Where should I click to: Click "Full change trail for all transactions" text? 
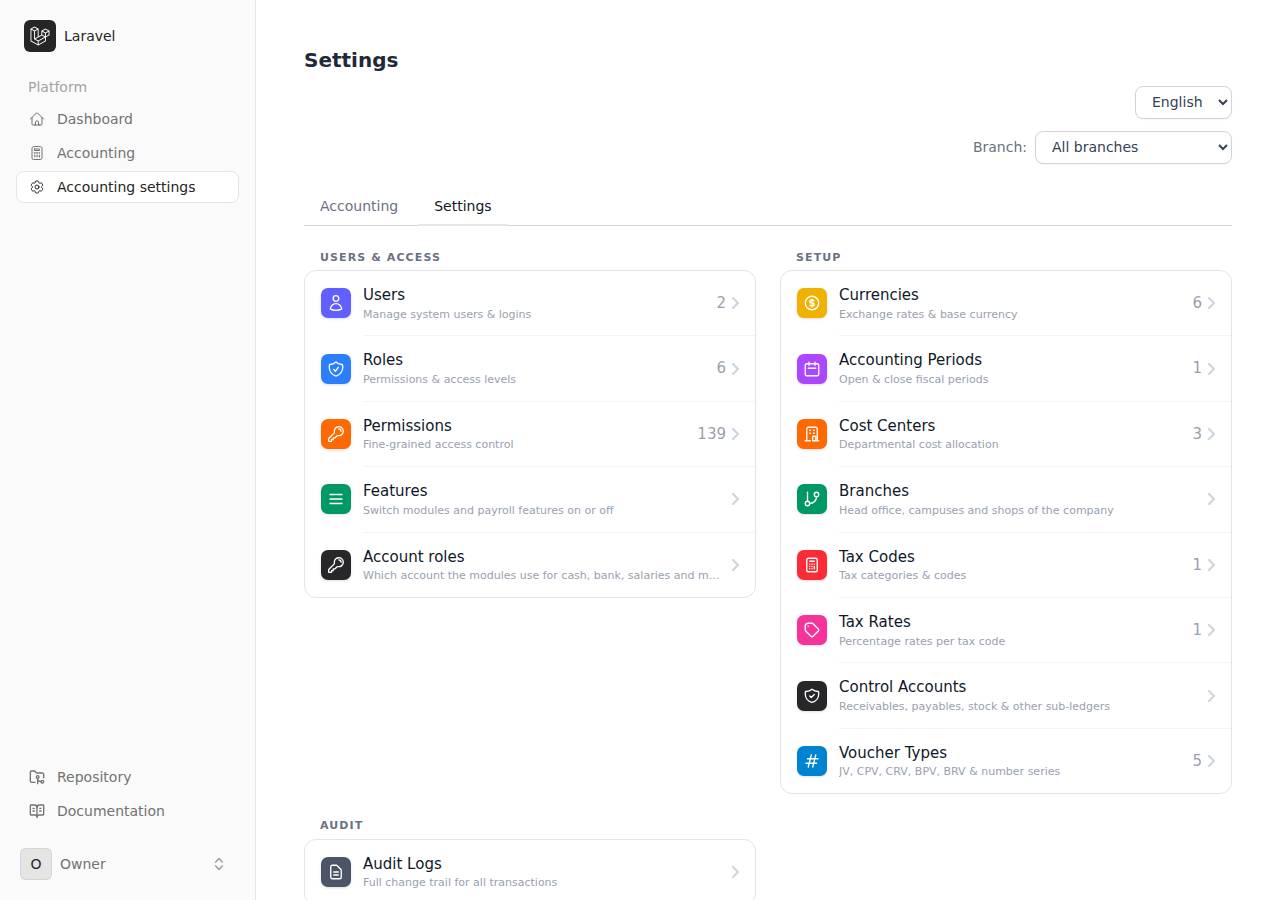[460, 883]
